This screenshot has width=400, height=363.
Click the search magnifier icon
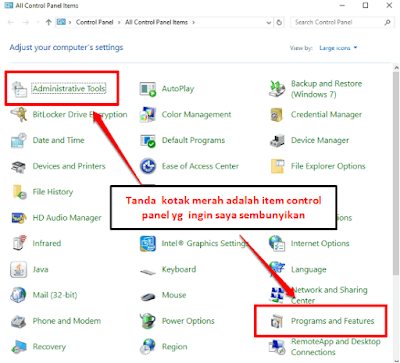point(387,22)
